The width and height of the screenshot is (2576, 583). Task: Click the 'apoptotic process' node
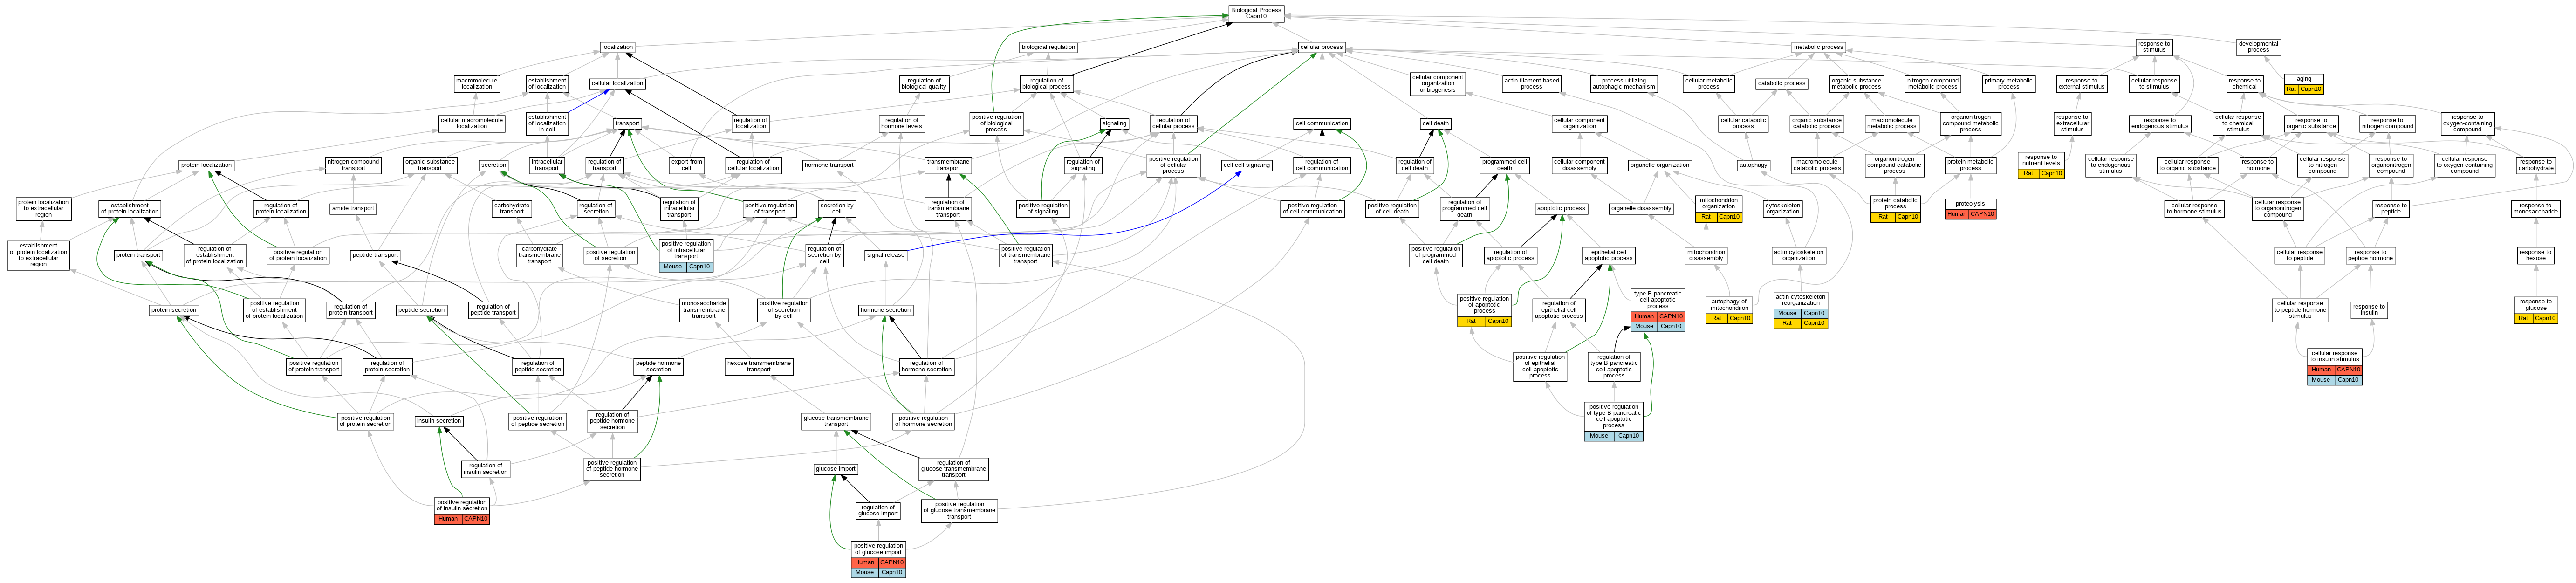pyautogui.click(x=1561, y=209)
